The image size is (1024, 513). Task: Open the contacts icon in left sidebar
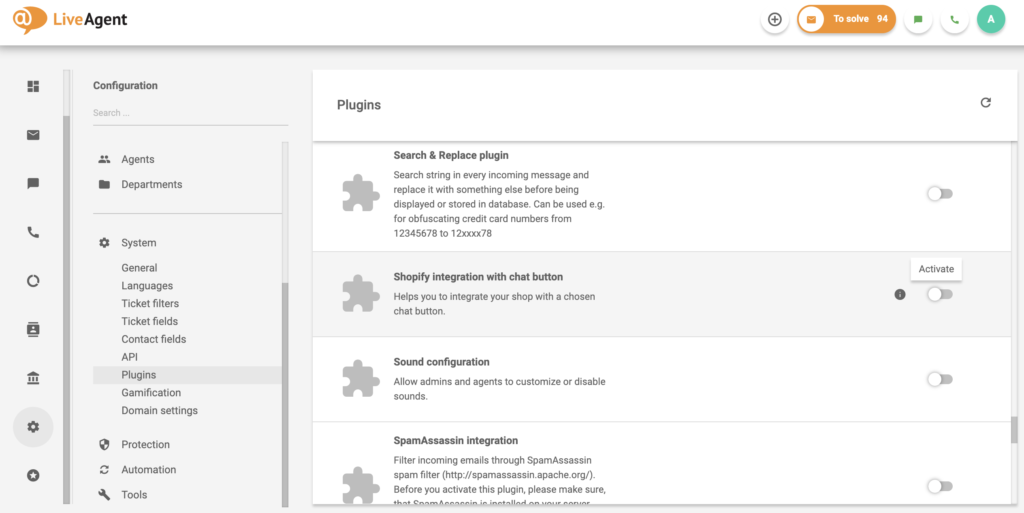click(x=33, y=329)
